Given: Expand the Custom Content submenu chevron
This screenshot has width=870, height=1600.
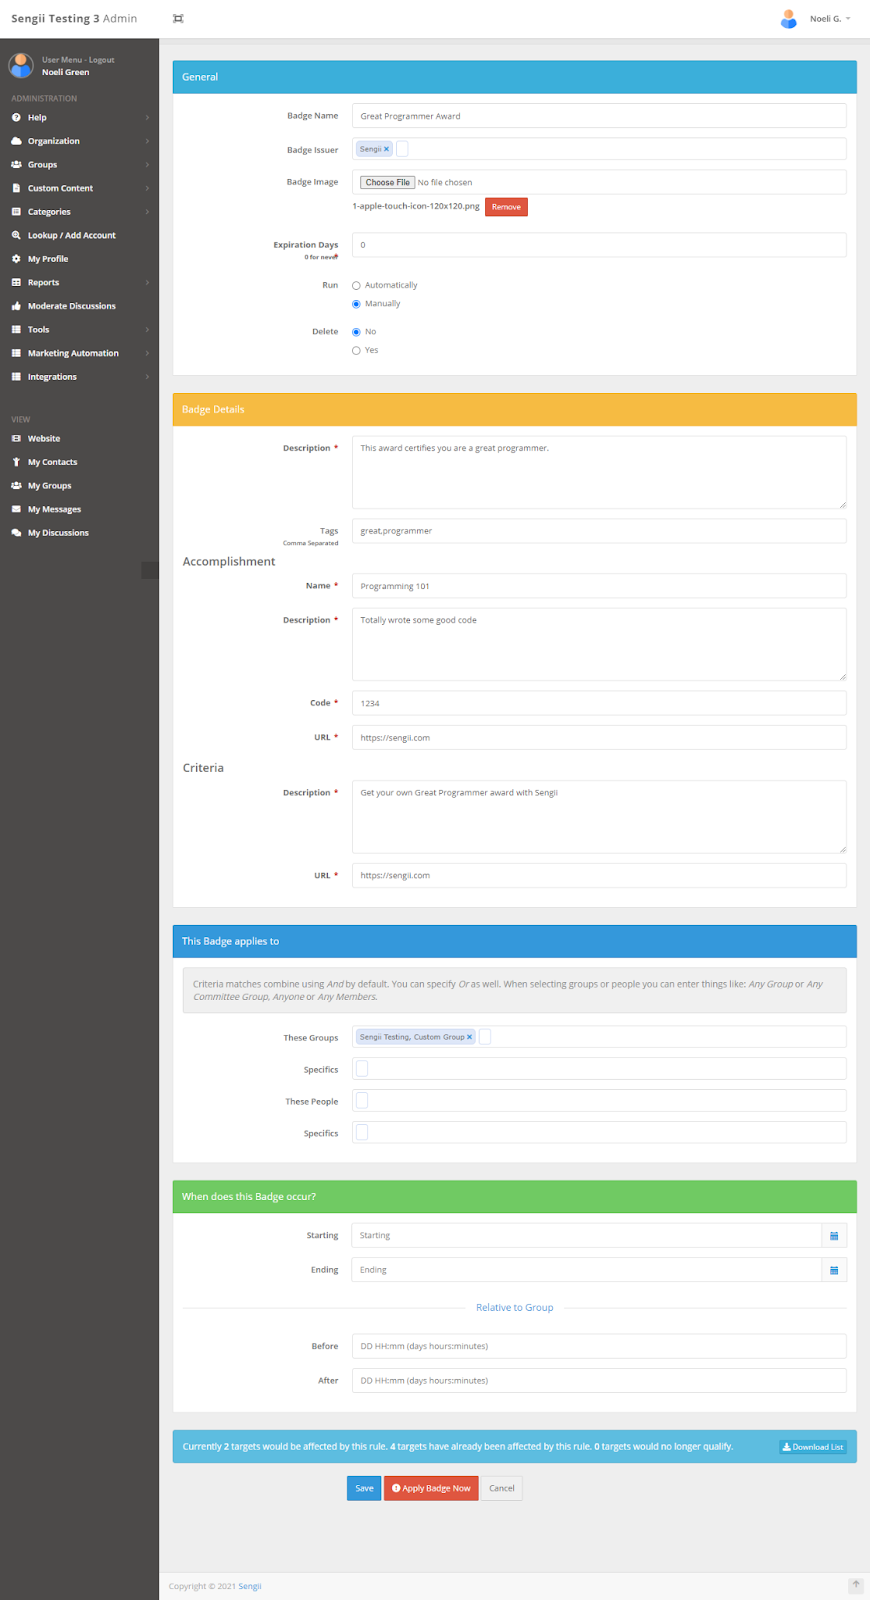Looking at the screenshot, I should pos(147,188).
